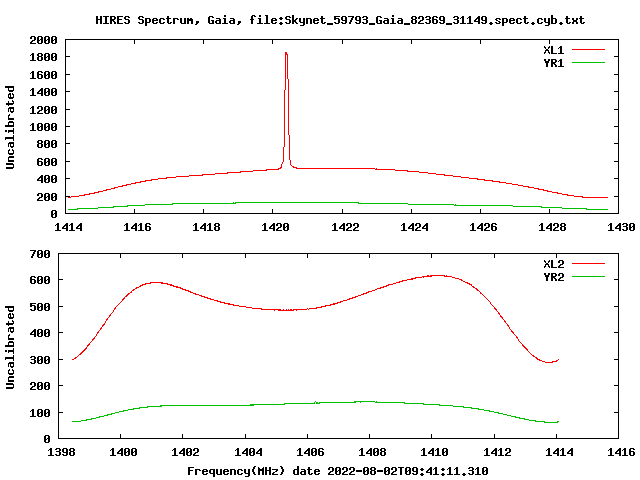The width and height of the screenshot is (640, 480).
Task: Click the 1398 tick label on bottom plot
Action: [x=61, y=452]
